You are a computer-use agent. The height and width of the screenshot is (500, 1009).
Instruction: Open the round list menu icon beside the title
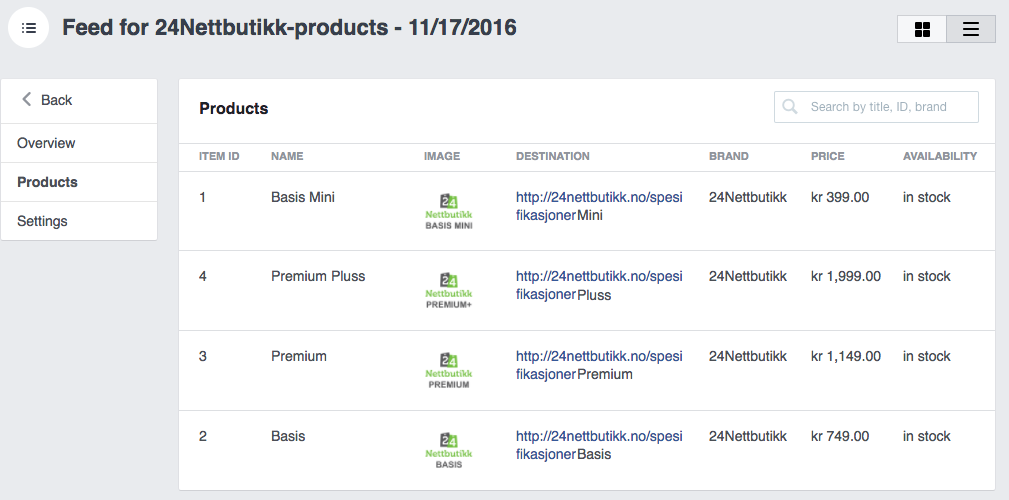click(x=28, y=28)
